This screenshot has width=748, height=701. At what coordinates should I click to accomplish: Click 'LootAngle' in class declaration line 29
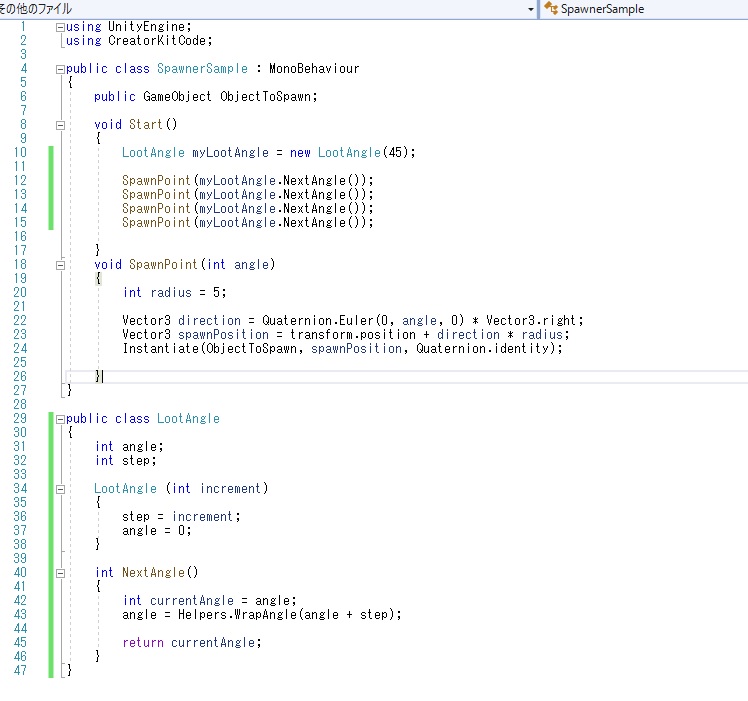pos(188,419)
